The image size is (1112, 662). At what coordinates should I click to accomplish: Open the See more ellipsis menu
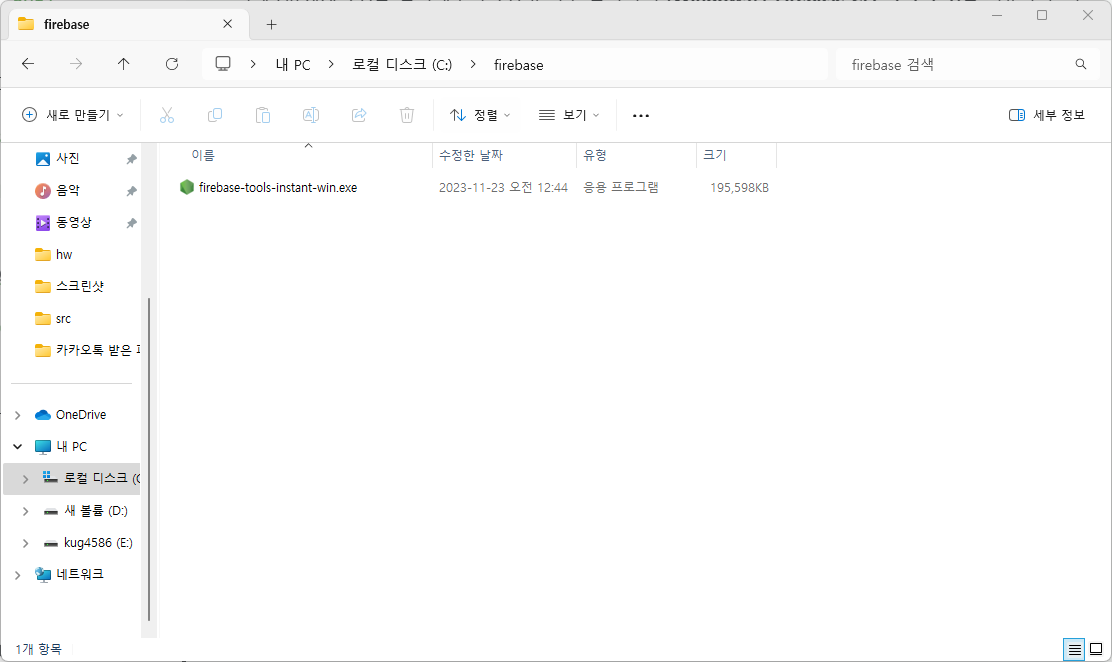click(640, 116)
